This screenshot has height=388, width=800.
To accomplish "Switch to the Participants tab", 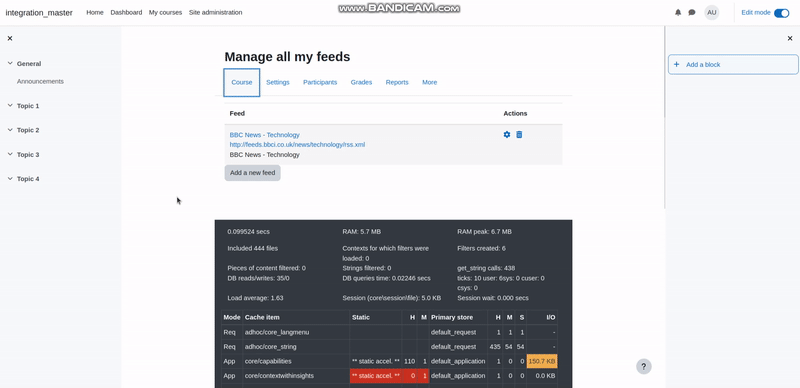I will coord(320,82).
